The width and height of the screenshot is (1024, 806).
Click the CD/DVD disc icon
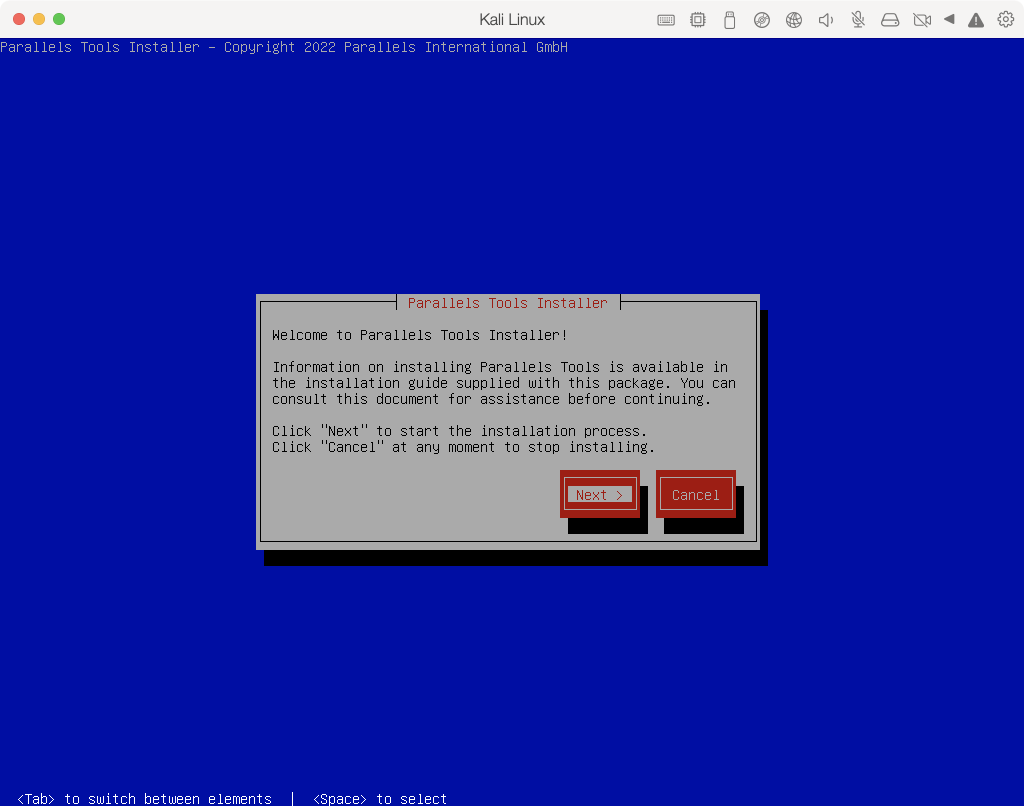(761, 20)
